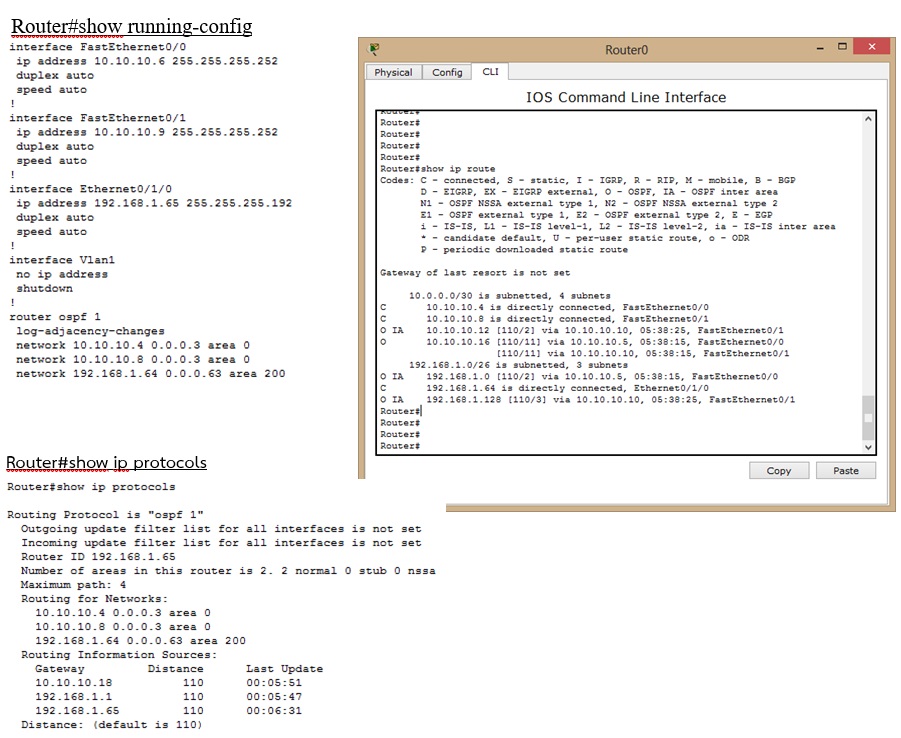Viewport: 901px width, 738px height.
Task: Click 'interface Vlan1' line
Action: (x=62, y=260)
